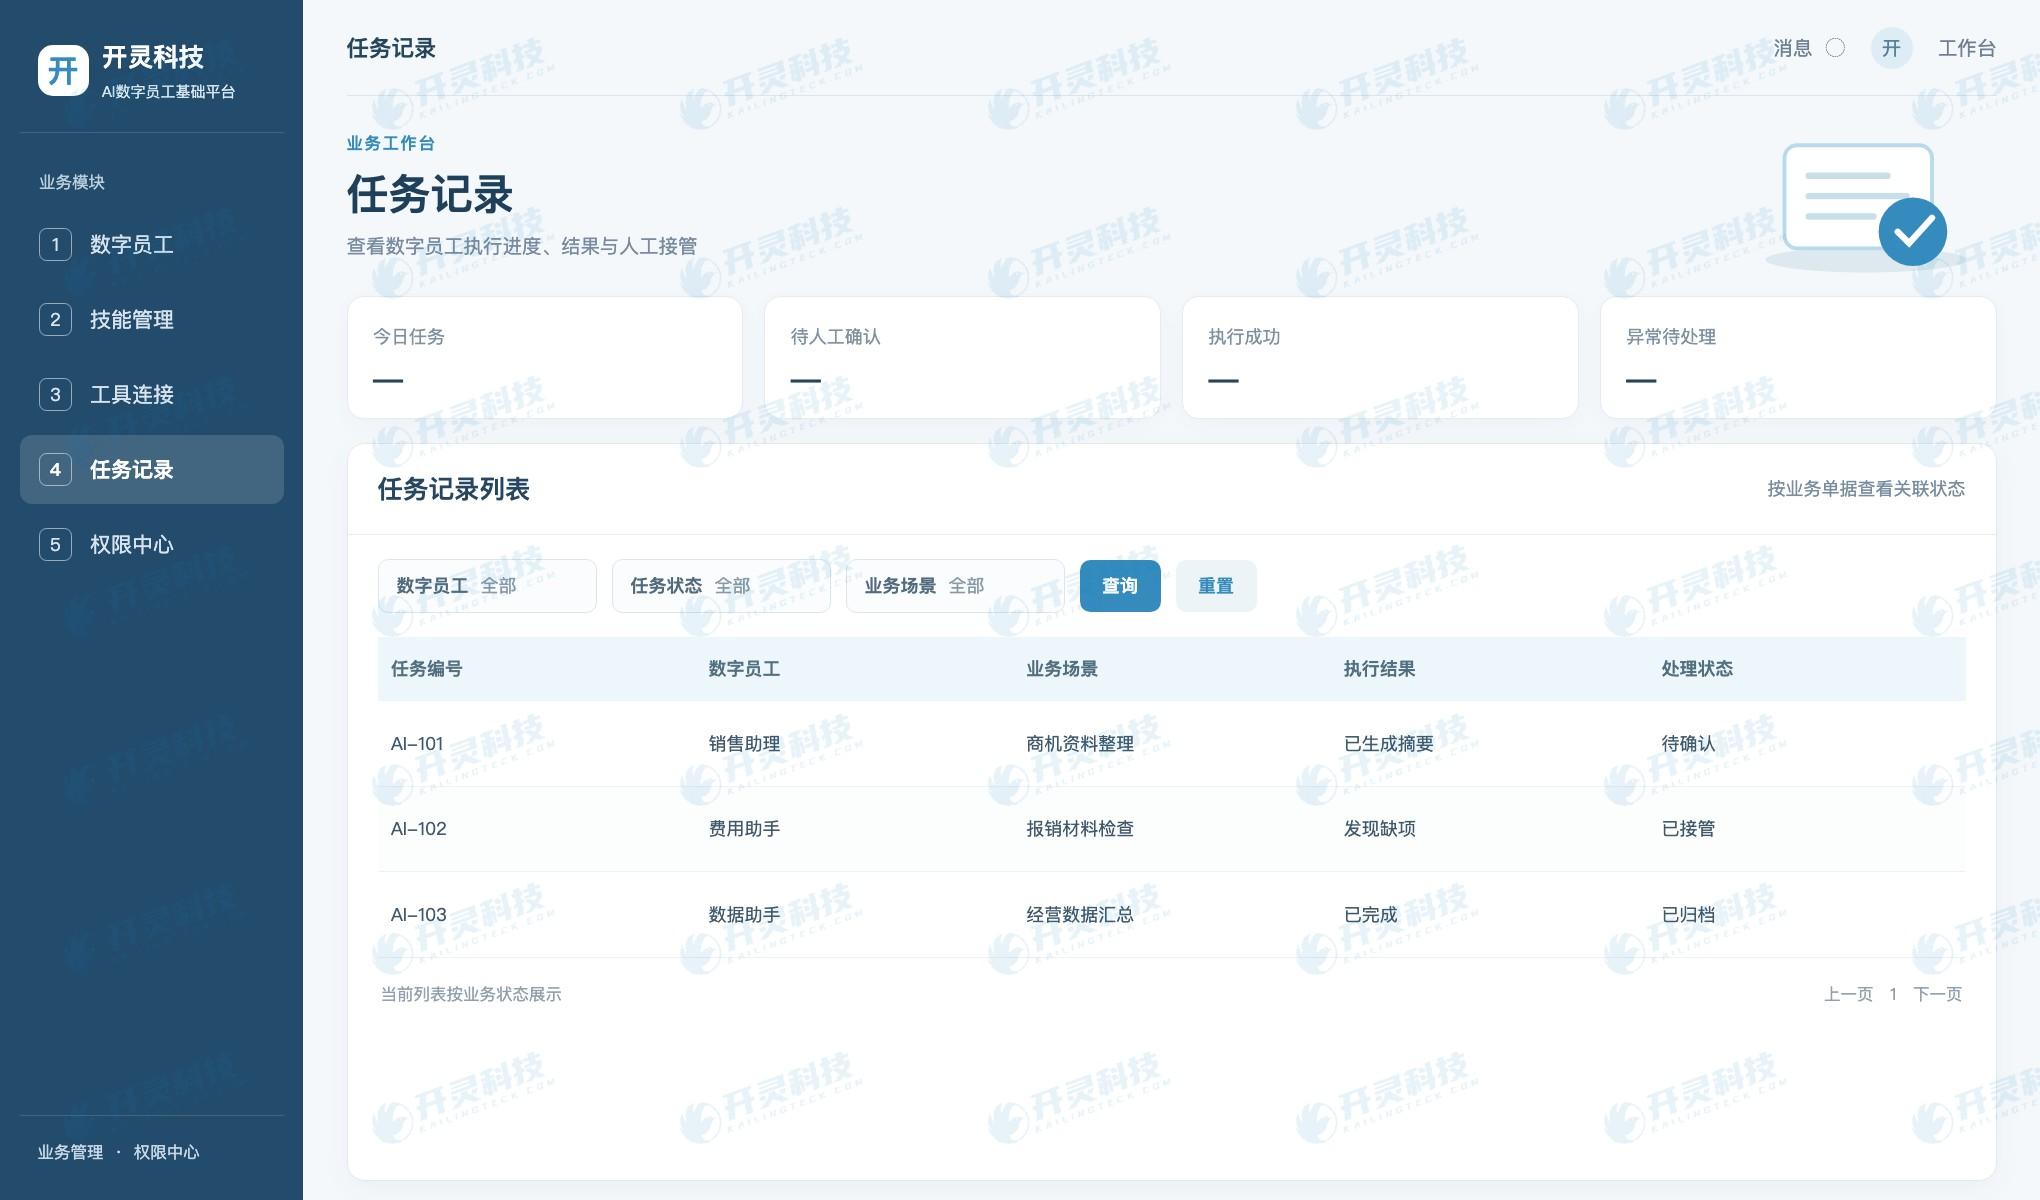The width and height of the screenshot is (2040, 1200).
Task: Click the 处理状态 column header
Action: click(1697, 669)
